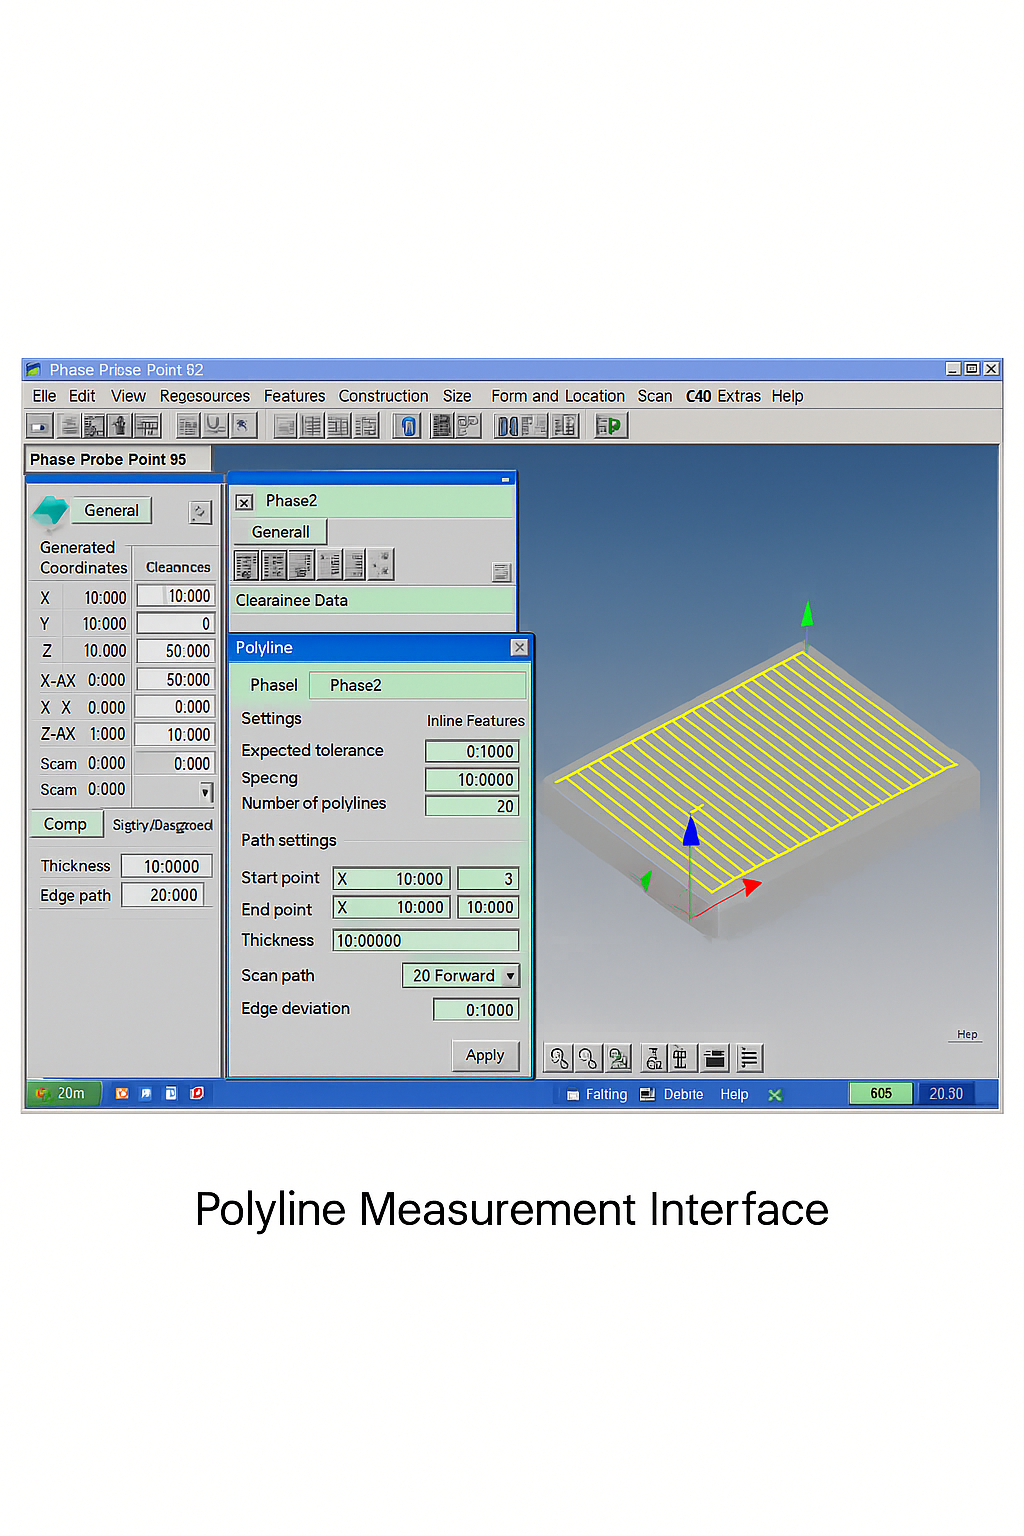
Task: Open the Scan path dropdown showing 20 Forward
Action: 461,975
